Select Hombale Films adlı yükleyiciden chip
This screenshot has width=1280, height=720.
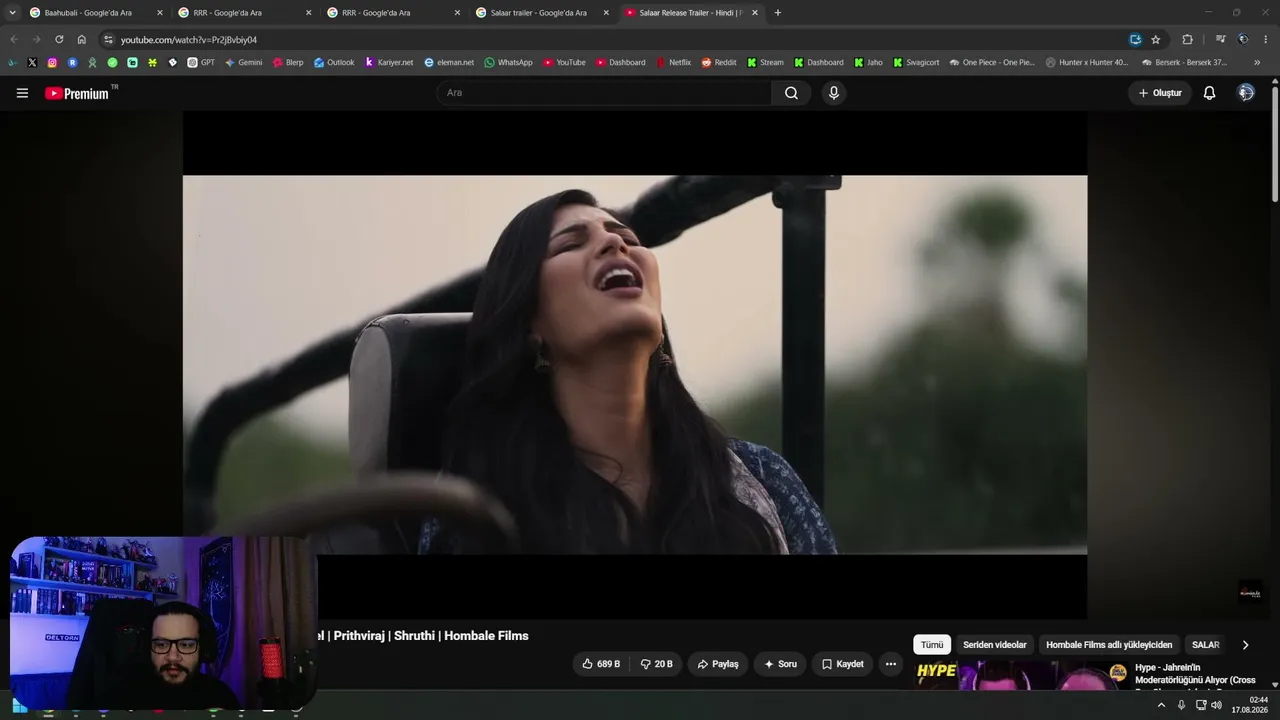1109,645
